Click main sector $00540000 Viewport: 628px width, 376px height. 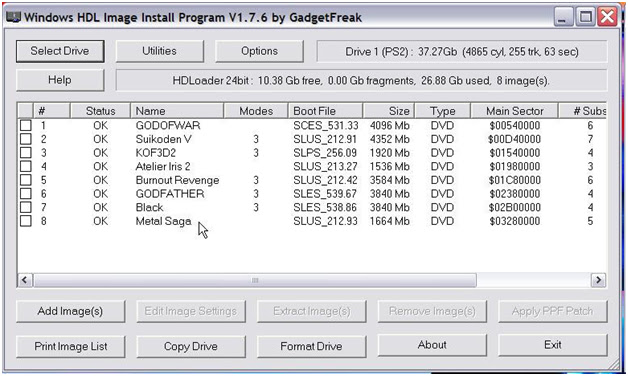point(515,125)
